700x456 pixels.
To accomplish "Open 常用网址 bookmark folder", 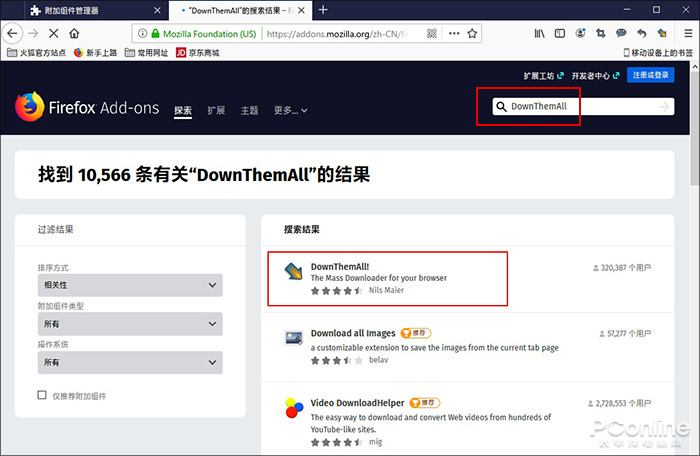I will pos(146,53).
